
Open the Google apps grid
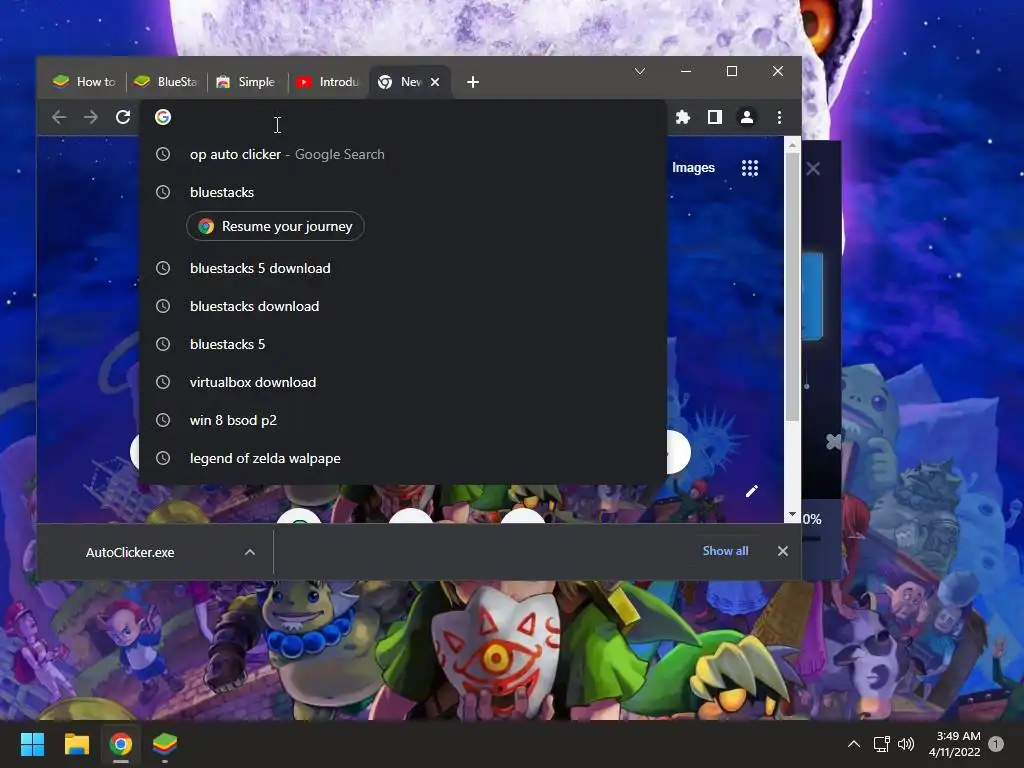pyautogui.click(x=750, y=168)
